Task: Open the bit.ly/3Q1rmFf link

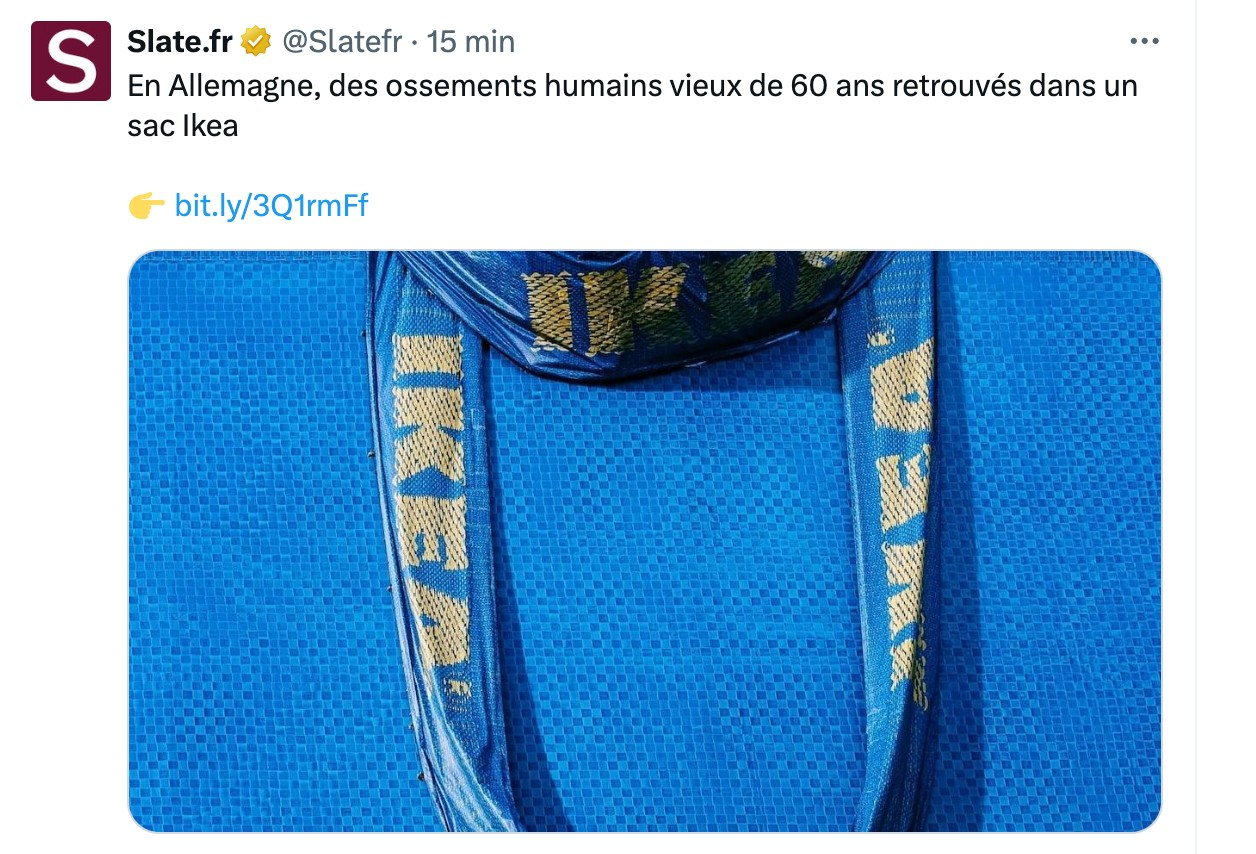Action: coord(271,206)
